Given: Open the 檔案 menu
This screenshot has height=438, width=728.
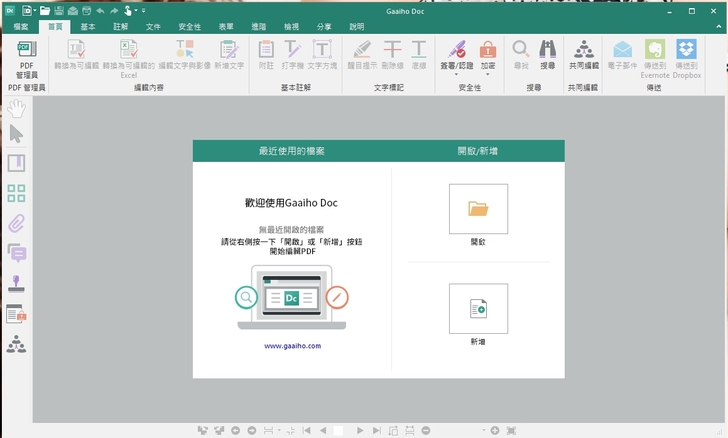Looking at the screenshot, I should [x=22, y=27].
